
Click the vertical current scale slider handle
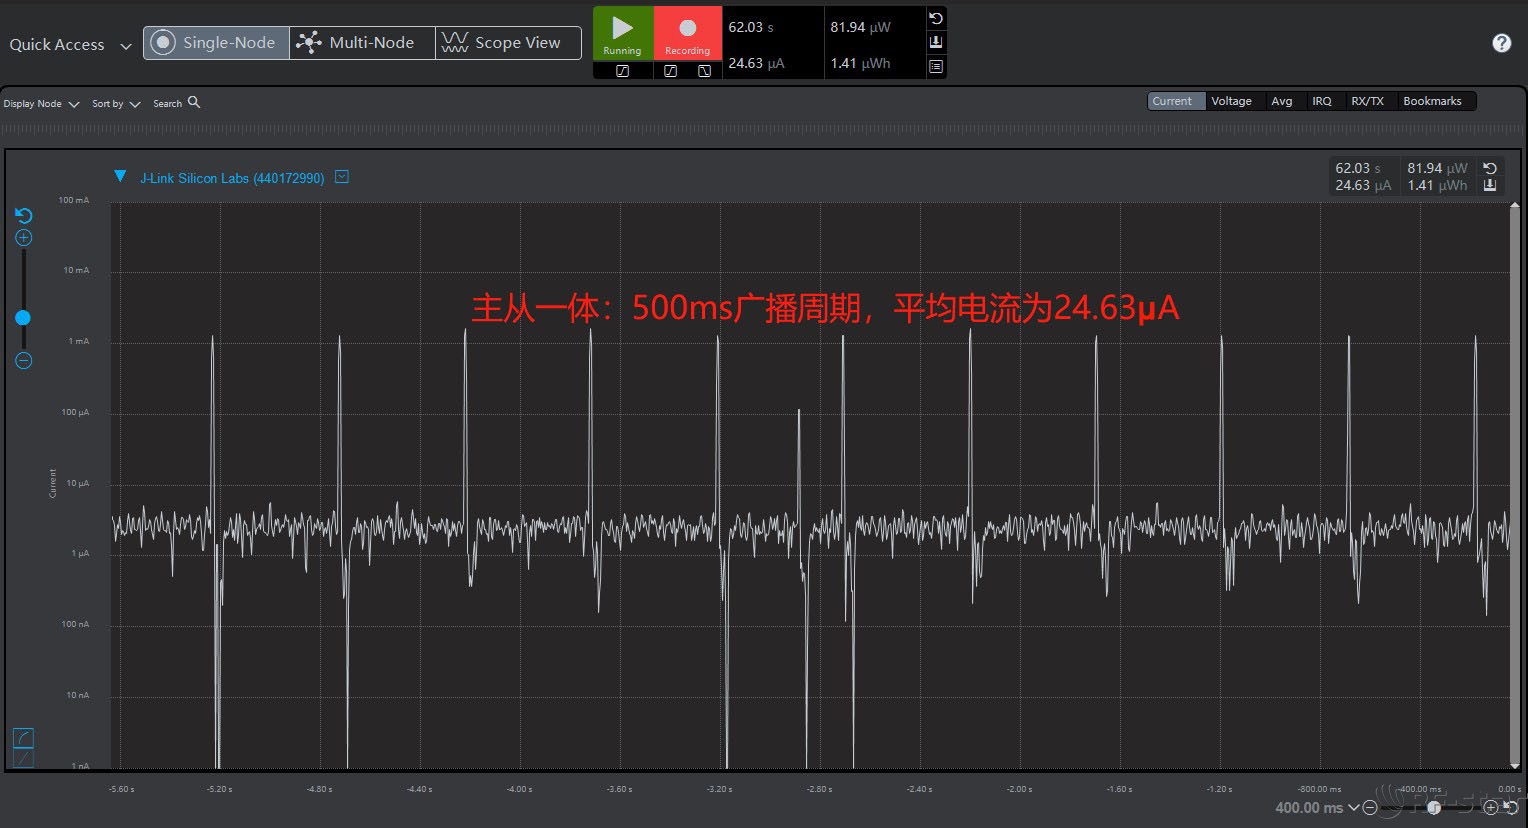[x=23, y=318]
